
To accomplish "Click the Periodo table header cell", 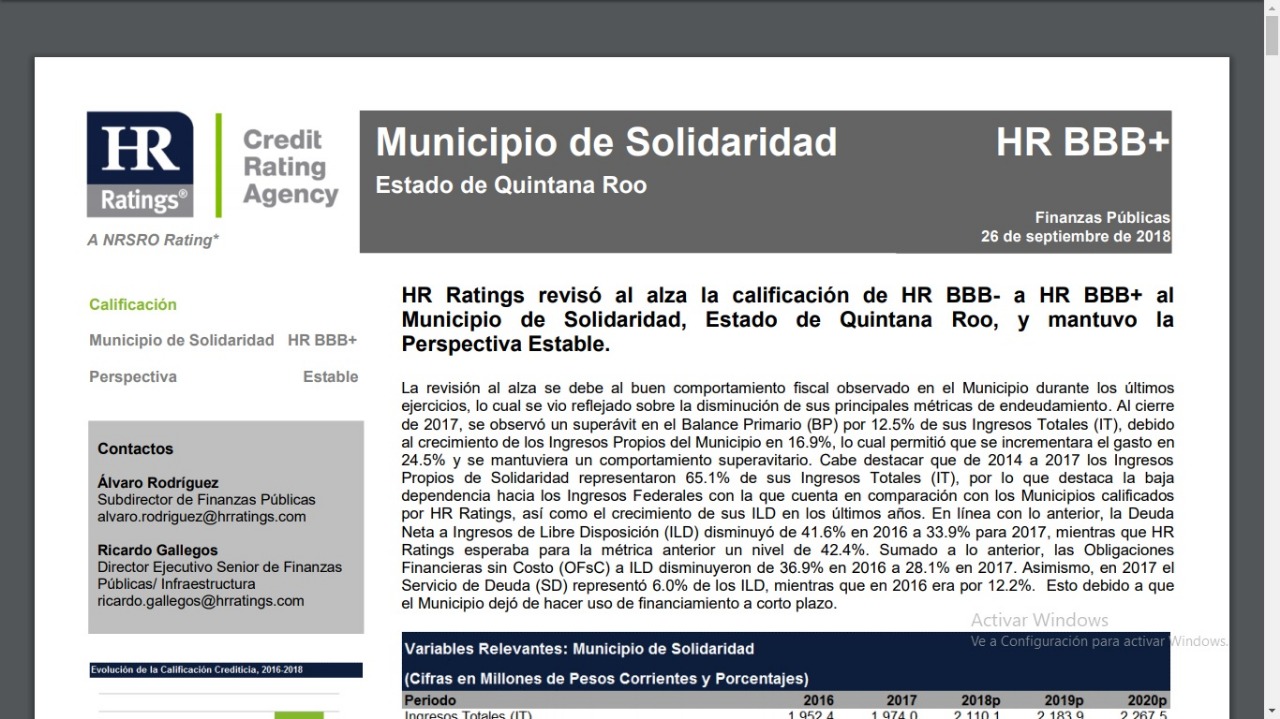I will point(431,700).
